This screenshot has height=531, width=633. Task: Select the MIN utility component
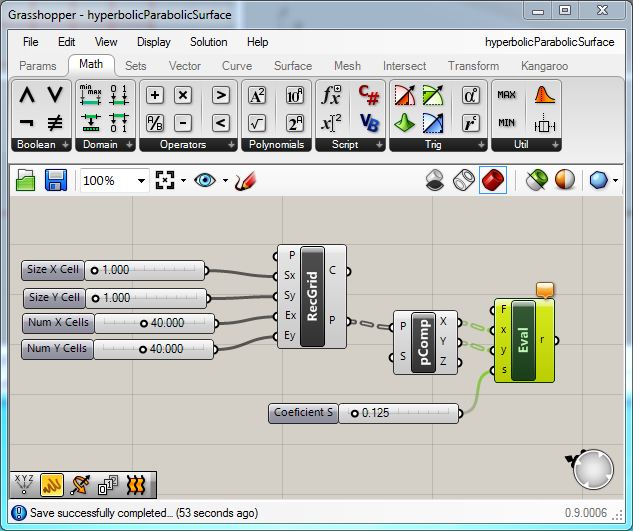(x=507, y=122)
